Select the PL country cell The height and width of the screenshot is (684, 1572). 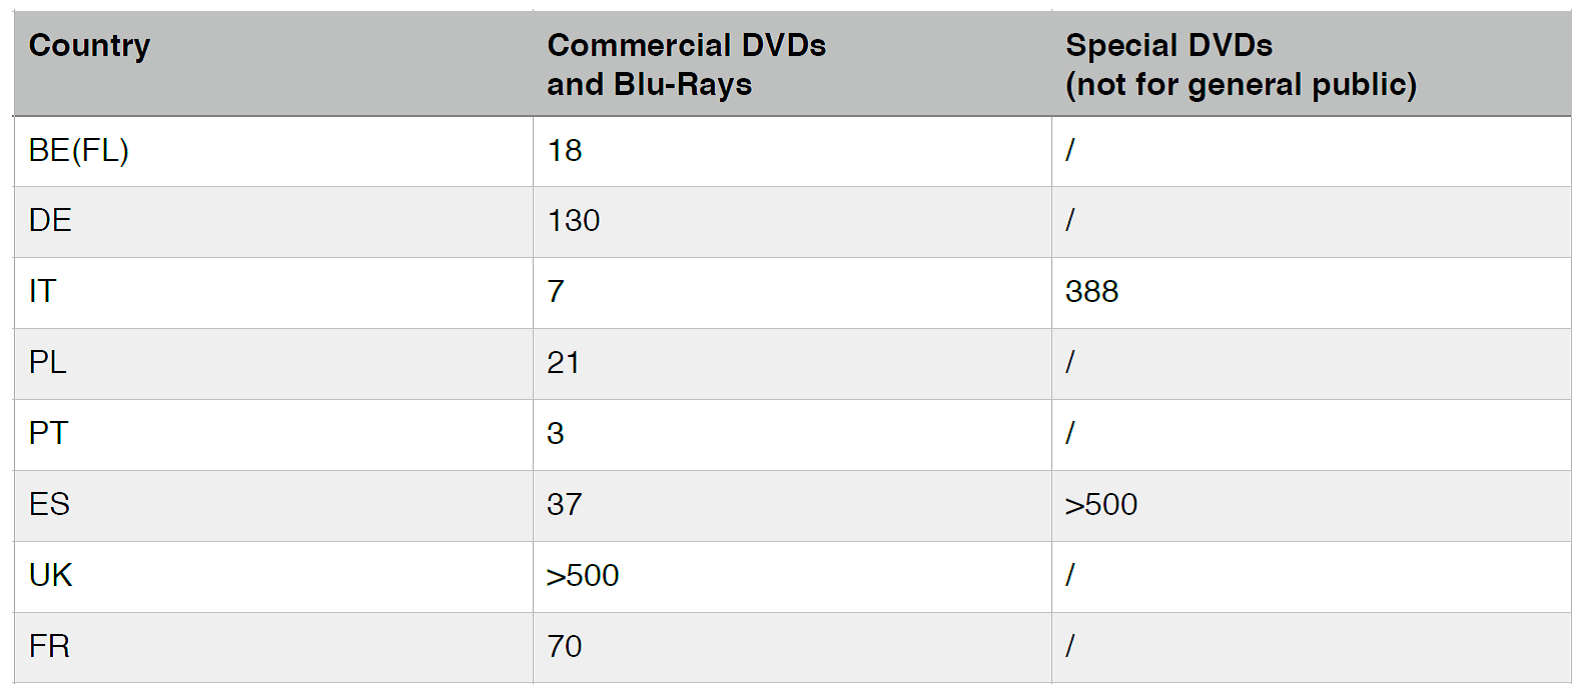(x=47, y=363)
